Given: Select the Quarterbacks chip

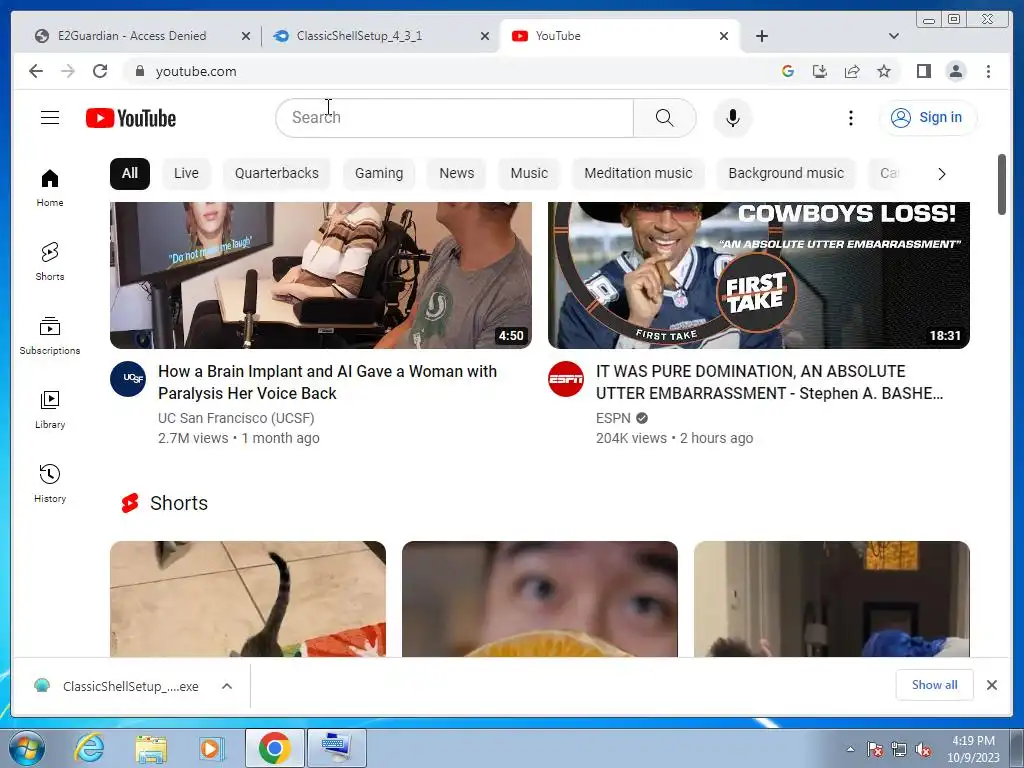Looking at the screenshot, I should point(277,173).
